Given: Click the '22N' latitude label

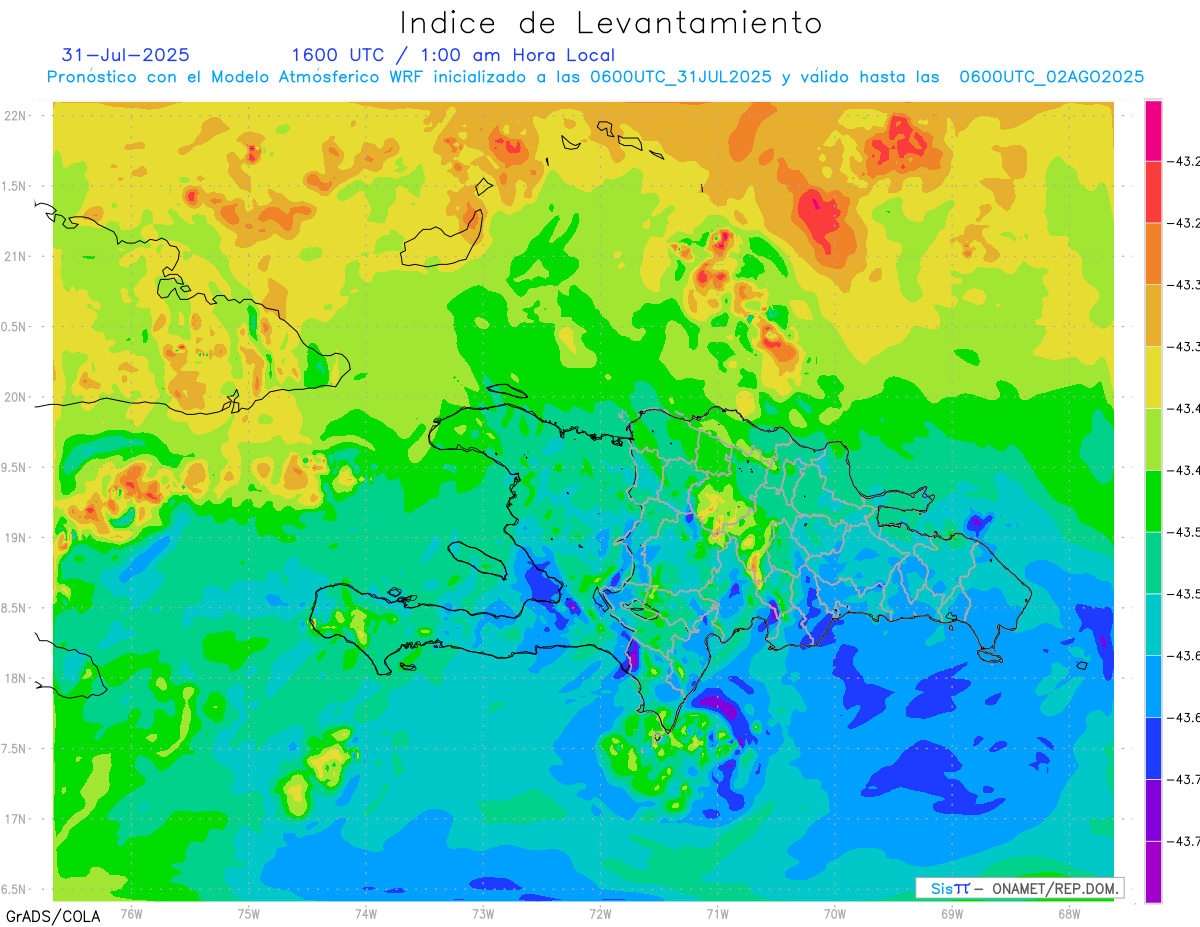Looking at the screenshot, I should [15, 115].
